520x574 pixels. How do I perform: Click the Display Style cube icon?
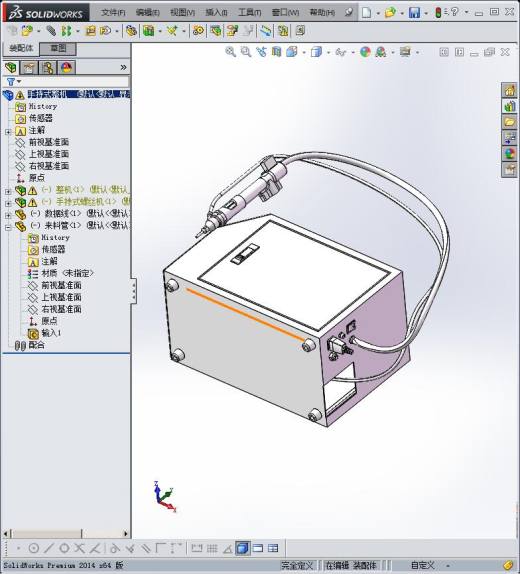click(316, 52)
